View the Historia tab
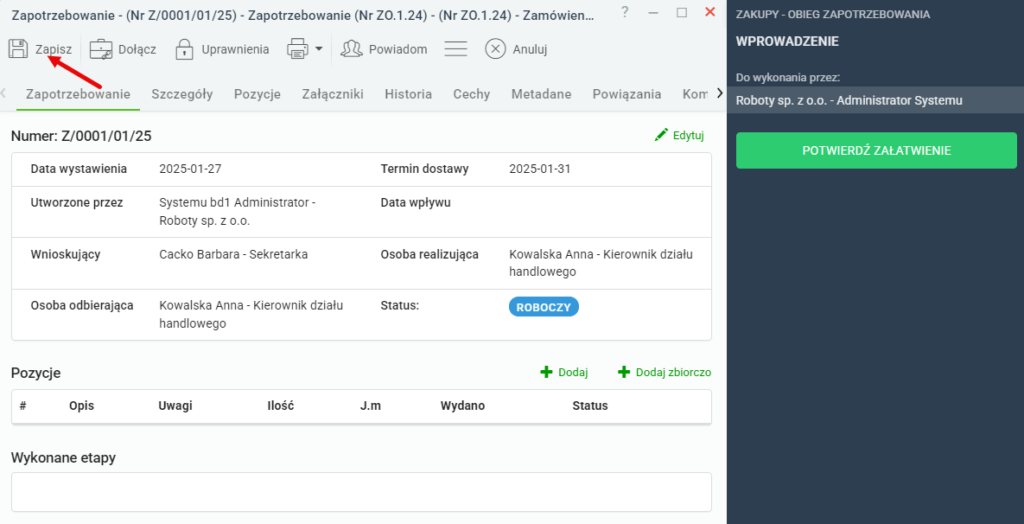This screenshot has height=524, width=1024. click(408, 94)
